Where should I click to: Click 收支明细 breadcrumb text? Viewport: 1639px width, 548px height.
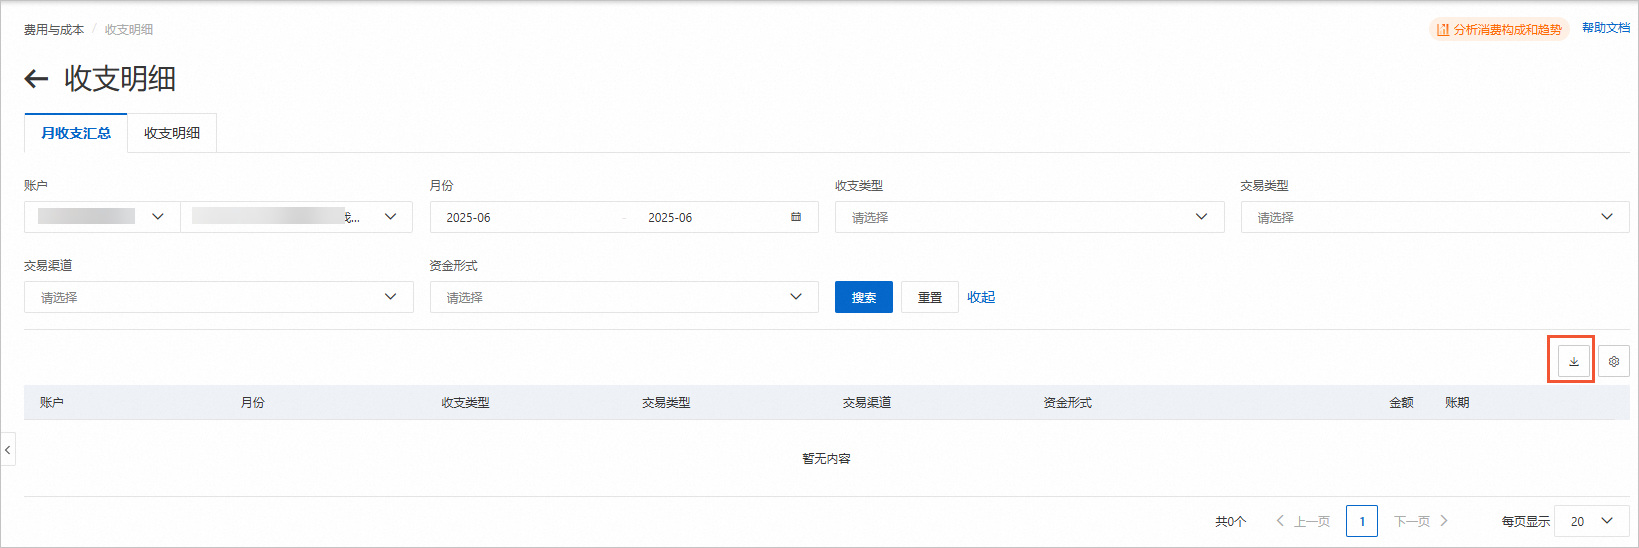pos(129,30)
